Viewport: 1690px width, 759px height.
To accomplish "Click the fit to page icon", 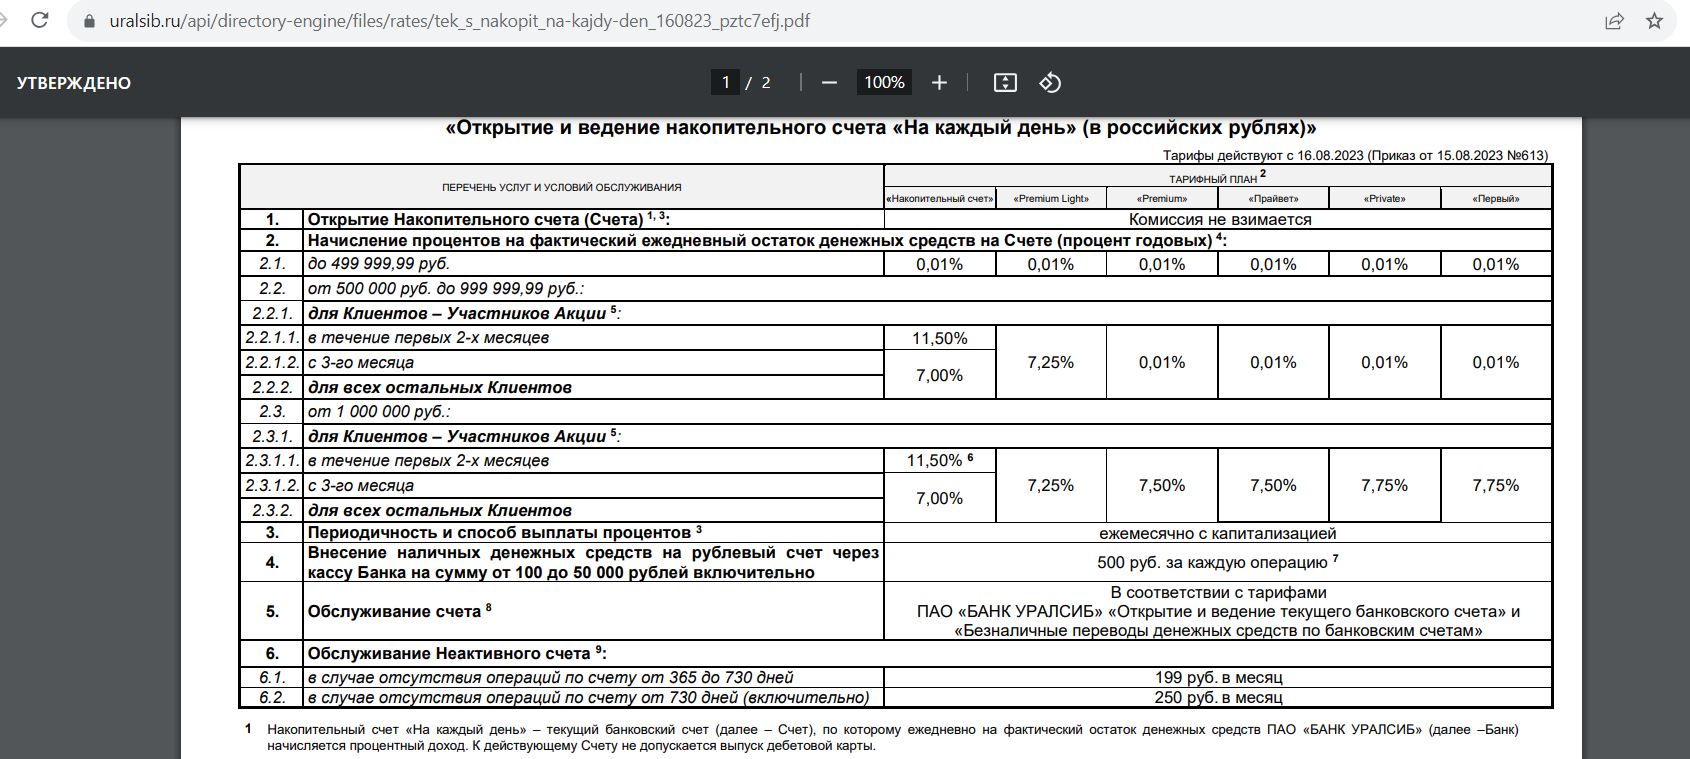I will click(x=1005, y=83).
